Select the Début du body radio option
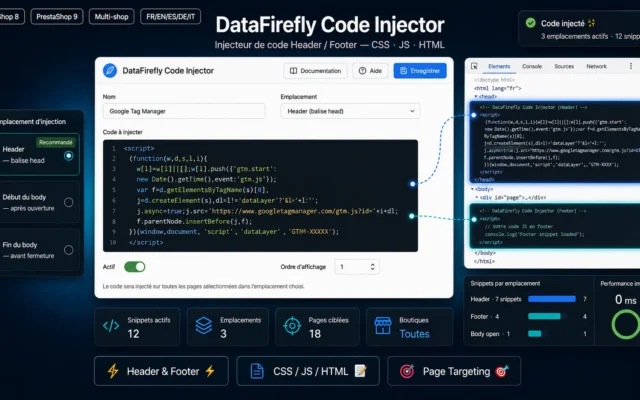640x400 pixels. point(69,202)
